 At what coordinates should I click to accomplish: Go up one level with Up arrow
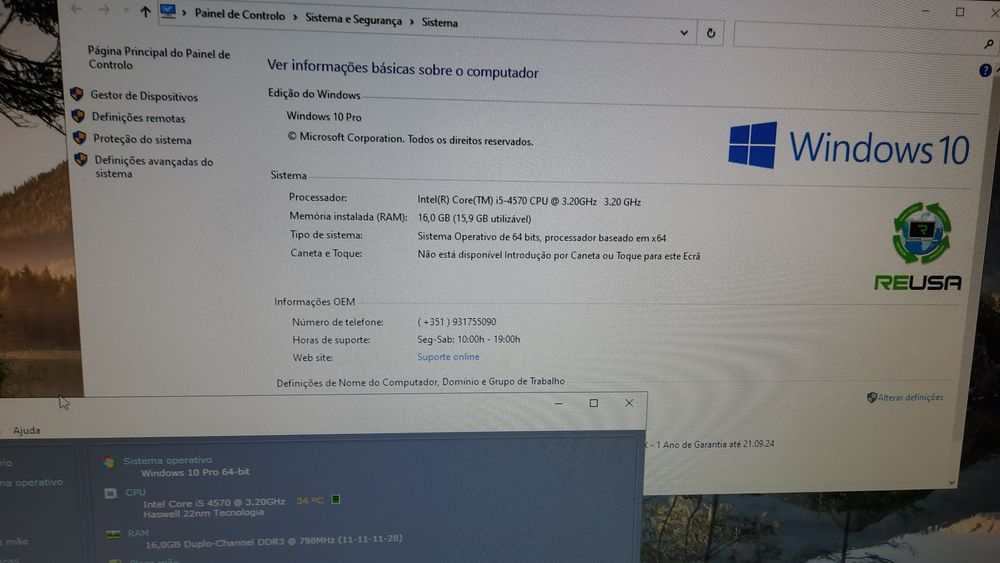pos(145,11)
